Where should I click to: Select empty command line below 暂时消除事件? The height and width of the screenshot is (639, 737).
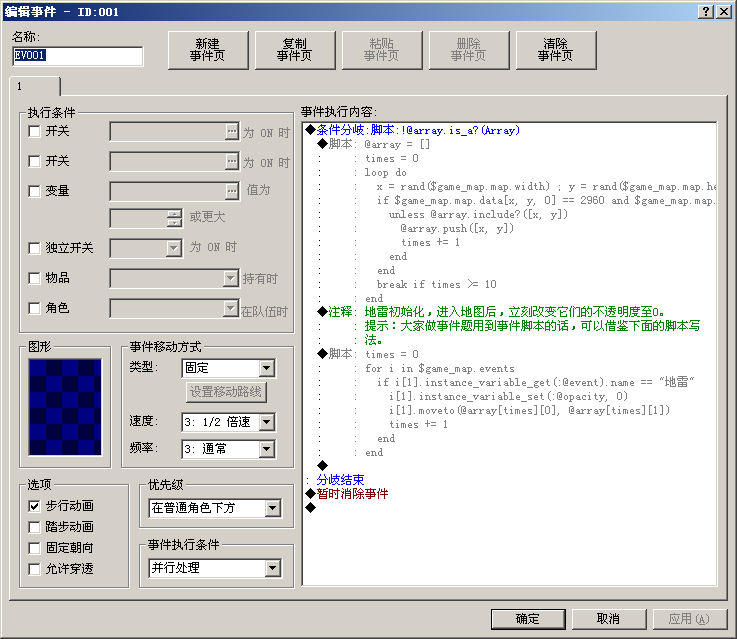tap(510, 508)
